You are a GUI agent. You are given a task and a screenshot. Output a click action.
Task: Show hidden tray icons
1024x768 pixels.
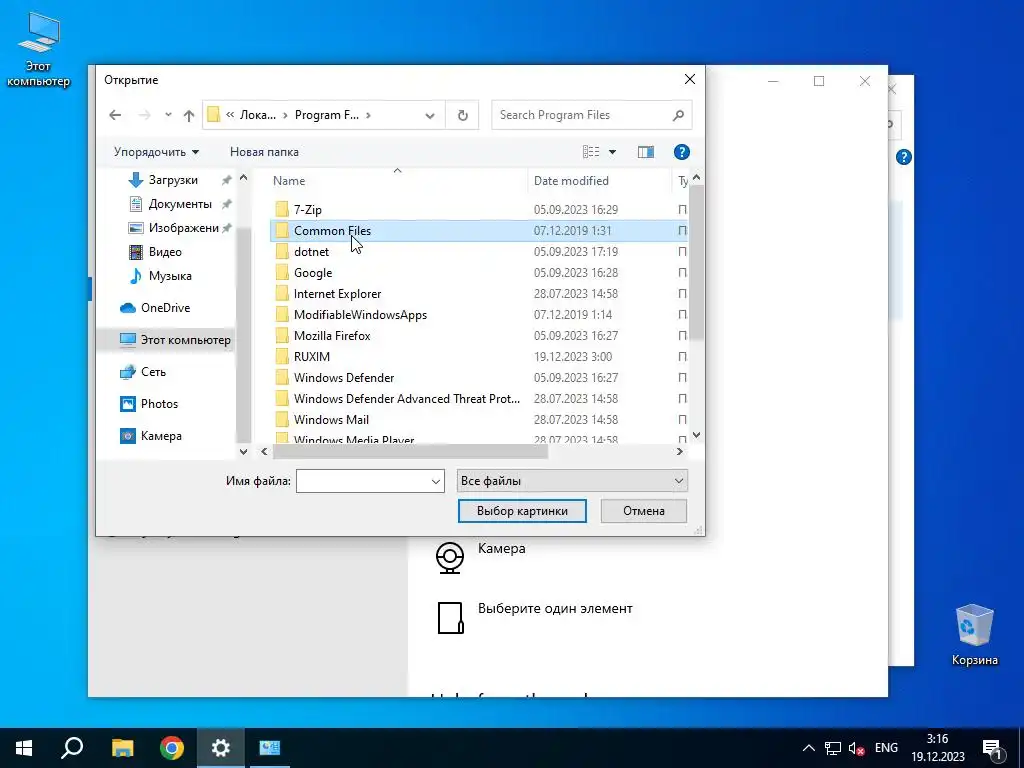pos(808,748)
